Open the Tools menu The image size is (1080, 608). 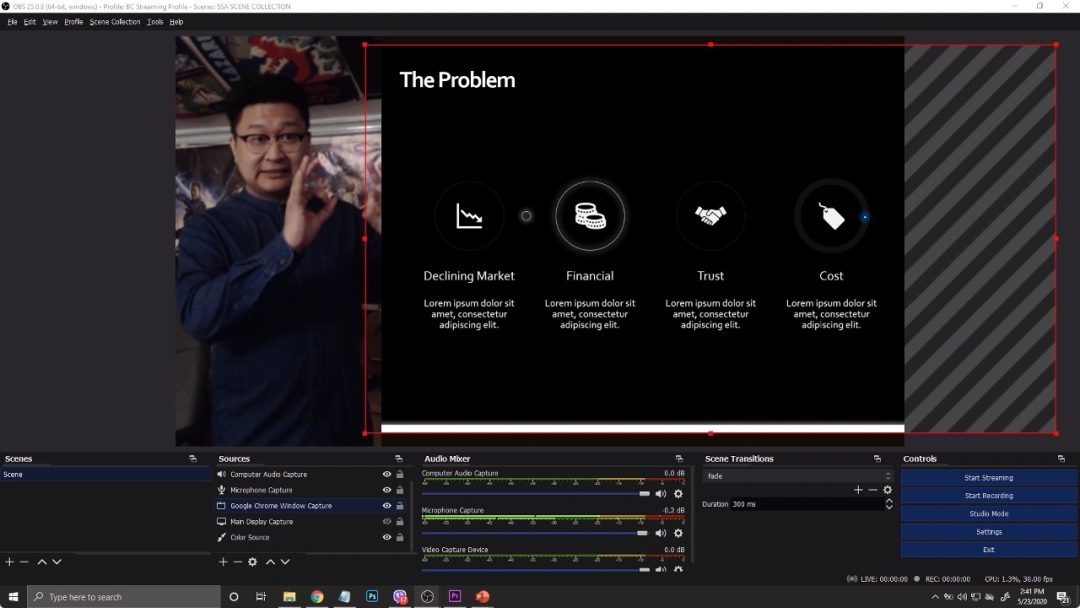[x=155, y=22]
